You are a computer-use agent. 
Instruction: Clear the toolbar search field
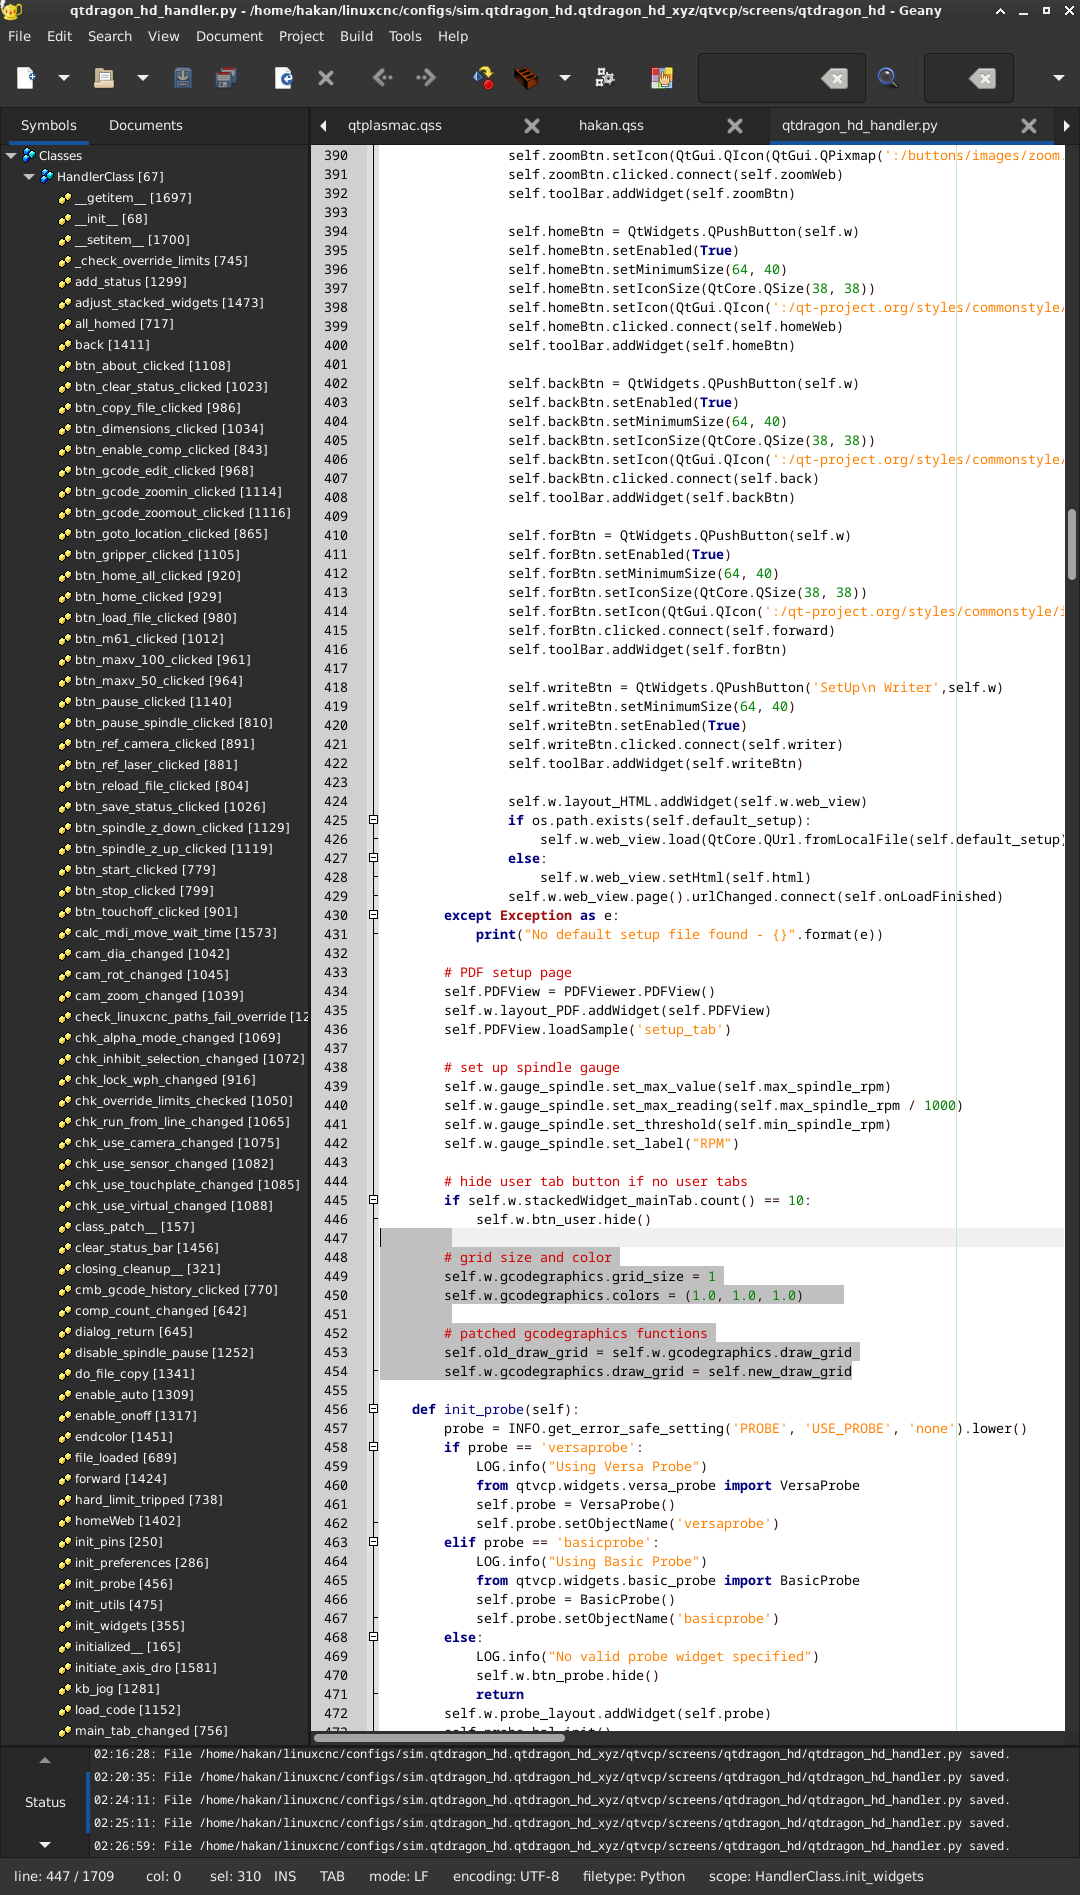(835, 78)
